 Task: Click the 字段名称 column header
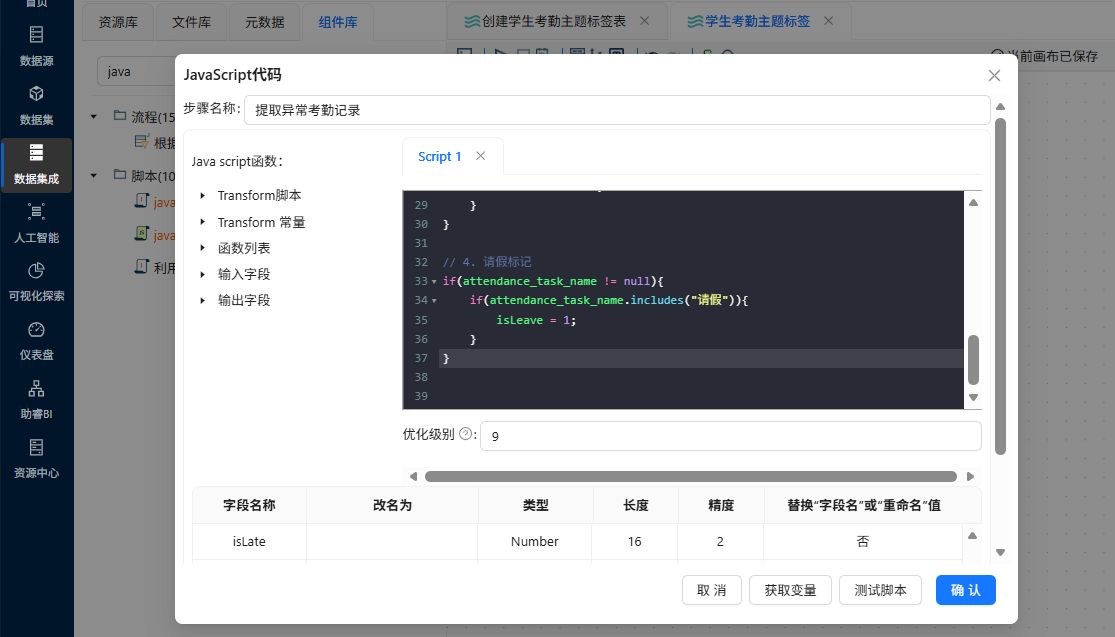click(249, 505)
